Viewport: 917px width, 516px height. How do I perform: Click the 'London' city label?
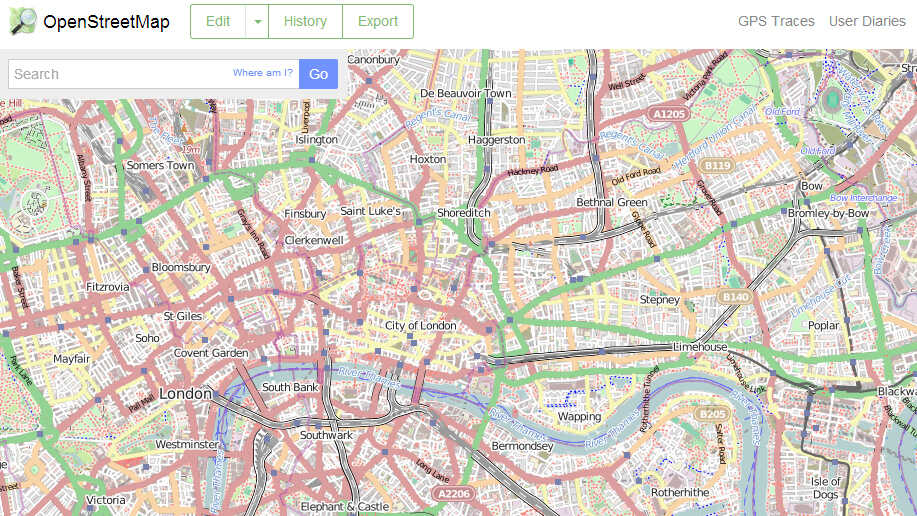point(185,394)
